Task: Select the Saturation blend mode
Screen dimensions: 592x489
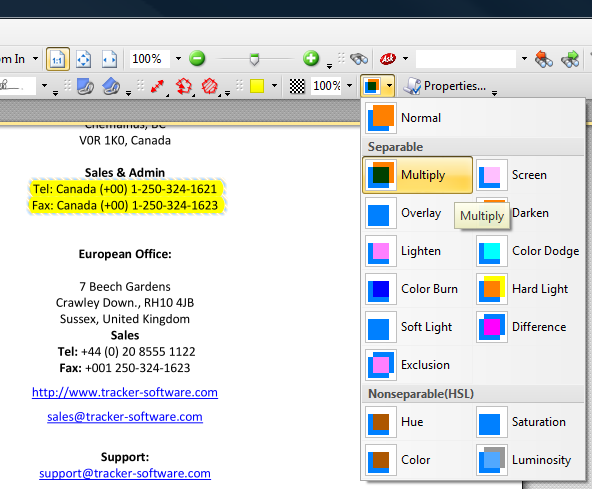Action: pyautogui.click(x=529, y=422)
